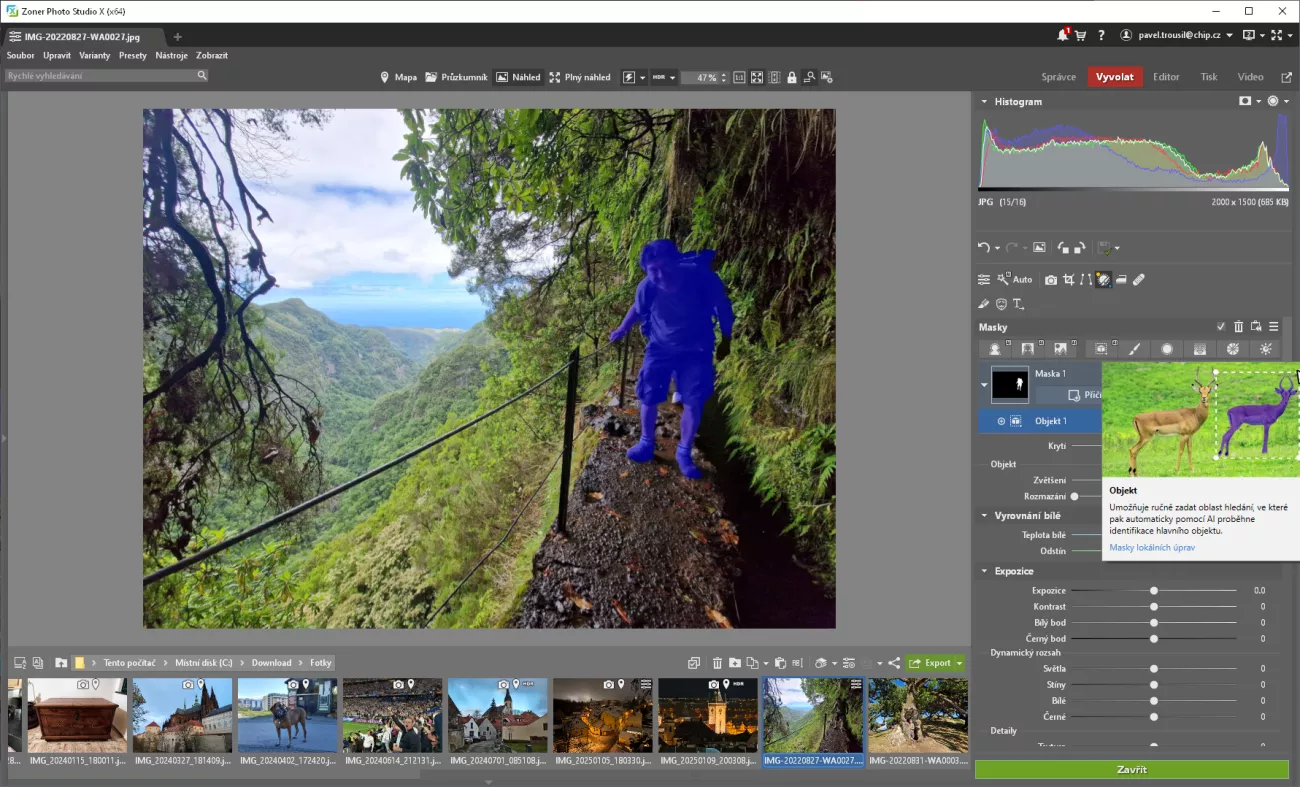Toggle the Masky enable checkbox
This screenshot has height=787, width=1300.
tap(1221, 327)
